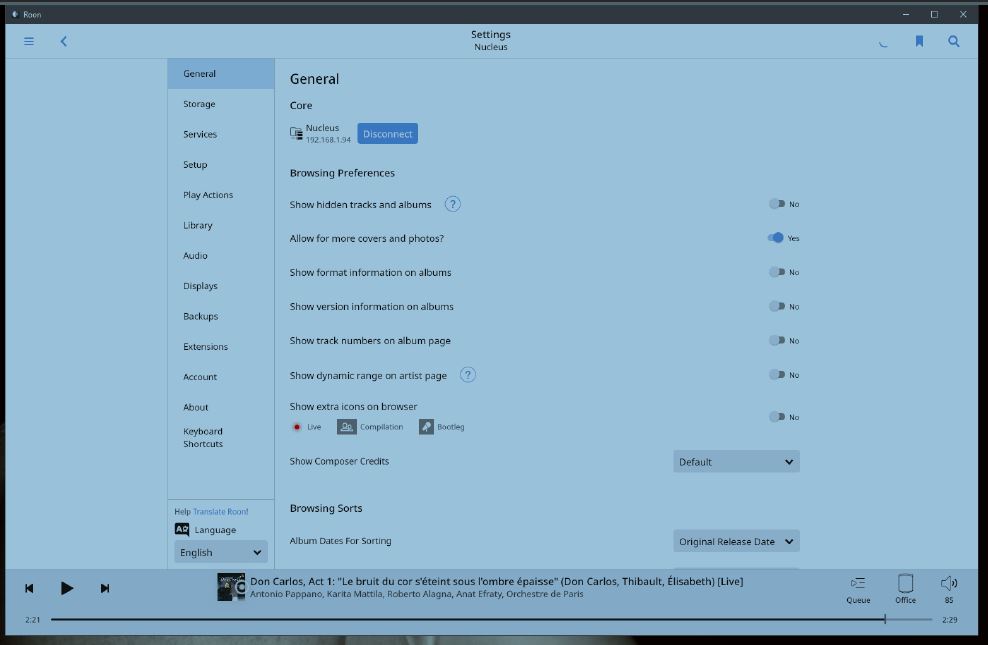988x645 pixels.
Task: Click the Live red dot icon
Action: tap(297, 427)
